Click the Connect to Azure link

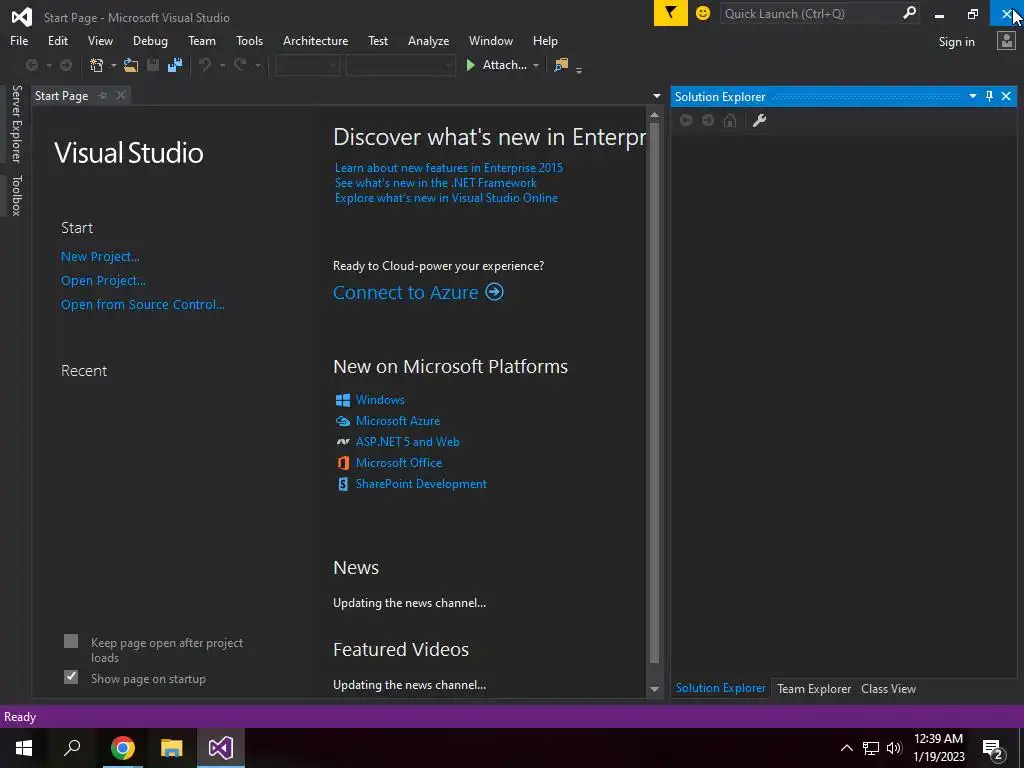(x=406, y=292)
